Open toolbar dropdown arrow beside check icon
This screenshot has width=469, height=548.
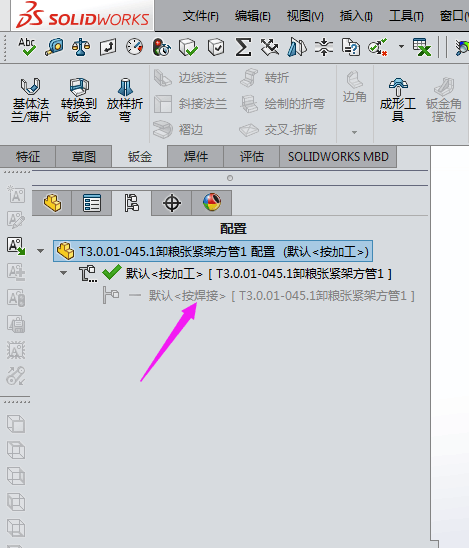[401, 46]
